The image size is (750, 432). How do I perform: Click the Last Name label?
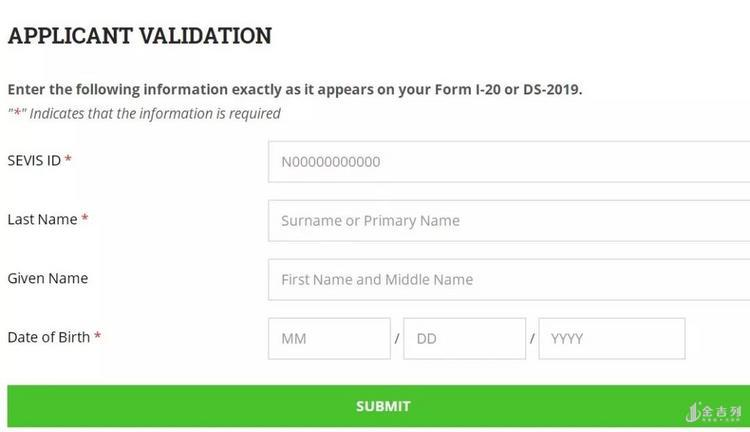(42, 219)
